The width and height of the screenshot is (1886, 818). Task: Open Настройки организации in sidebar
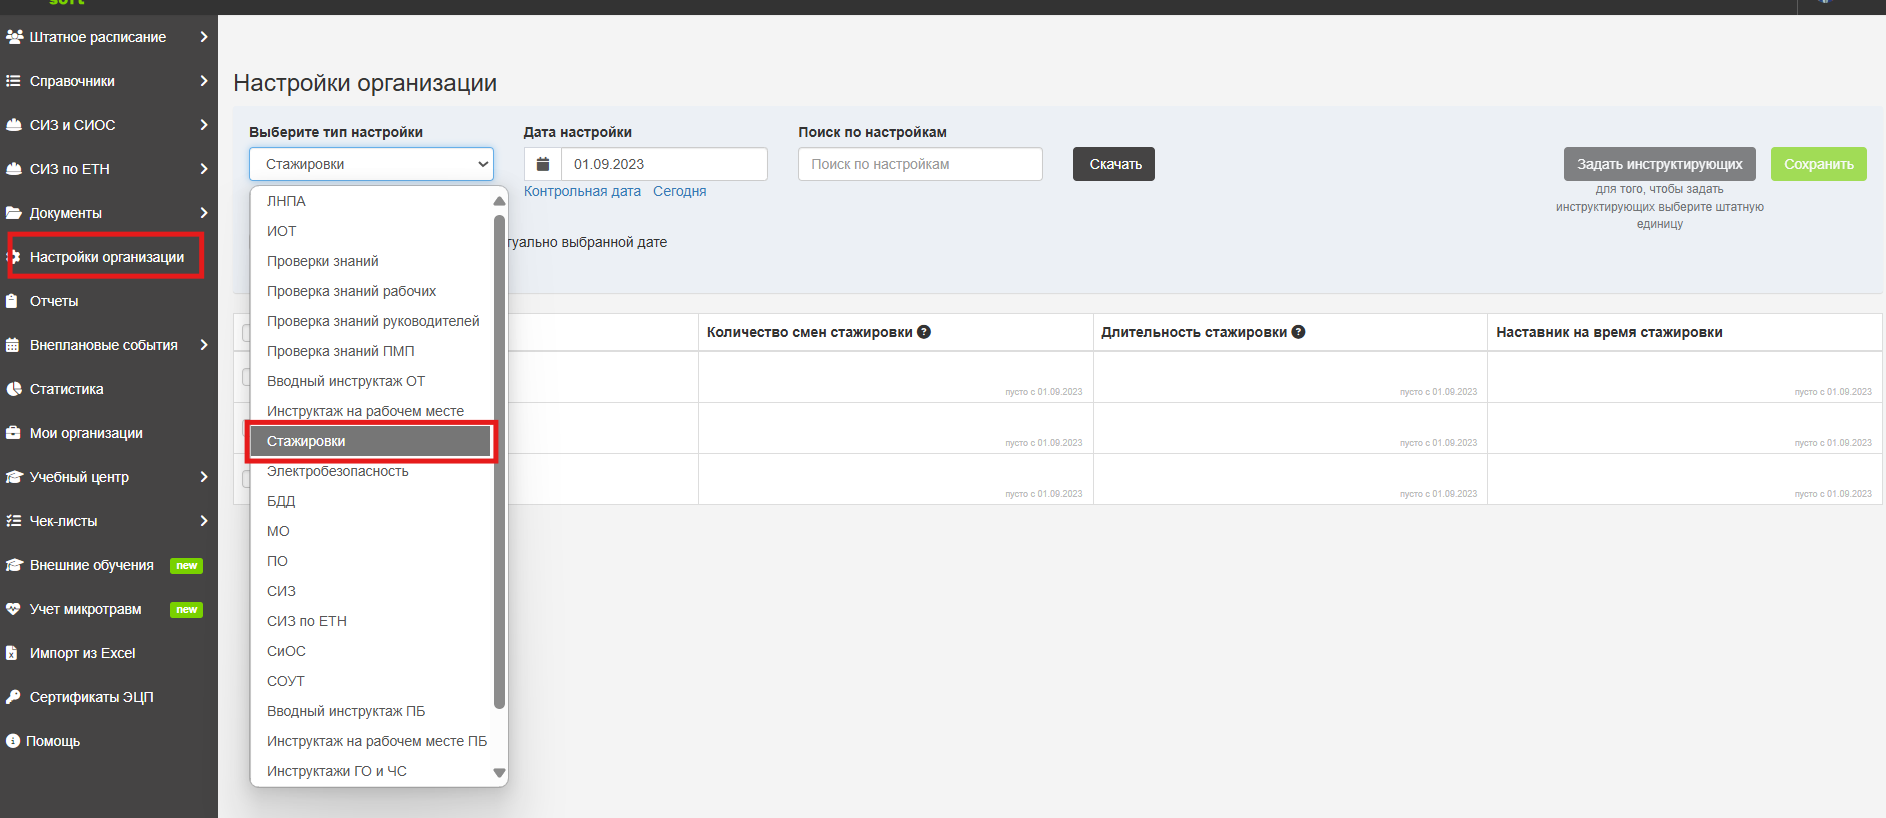[107, 257]
